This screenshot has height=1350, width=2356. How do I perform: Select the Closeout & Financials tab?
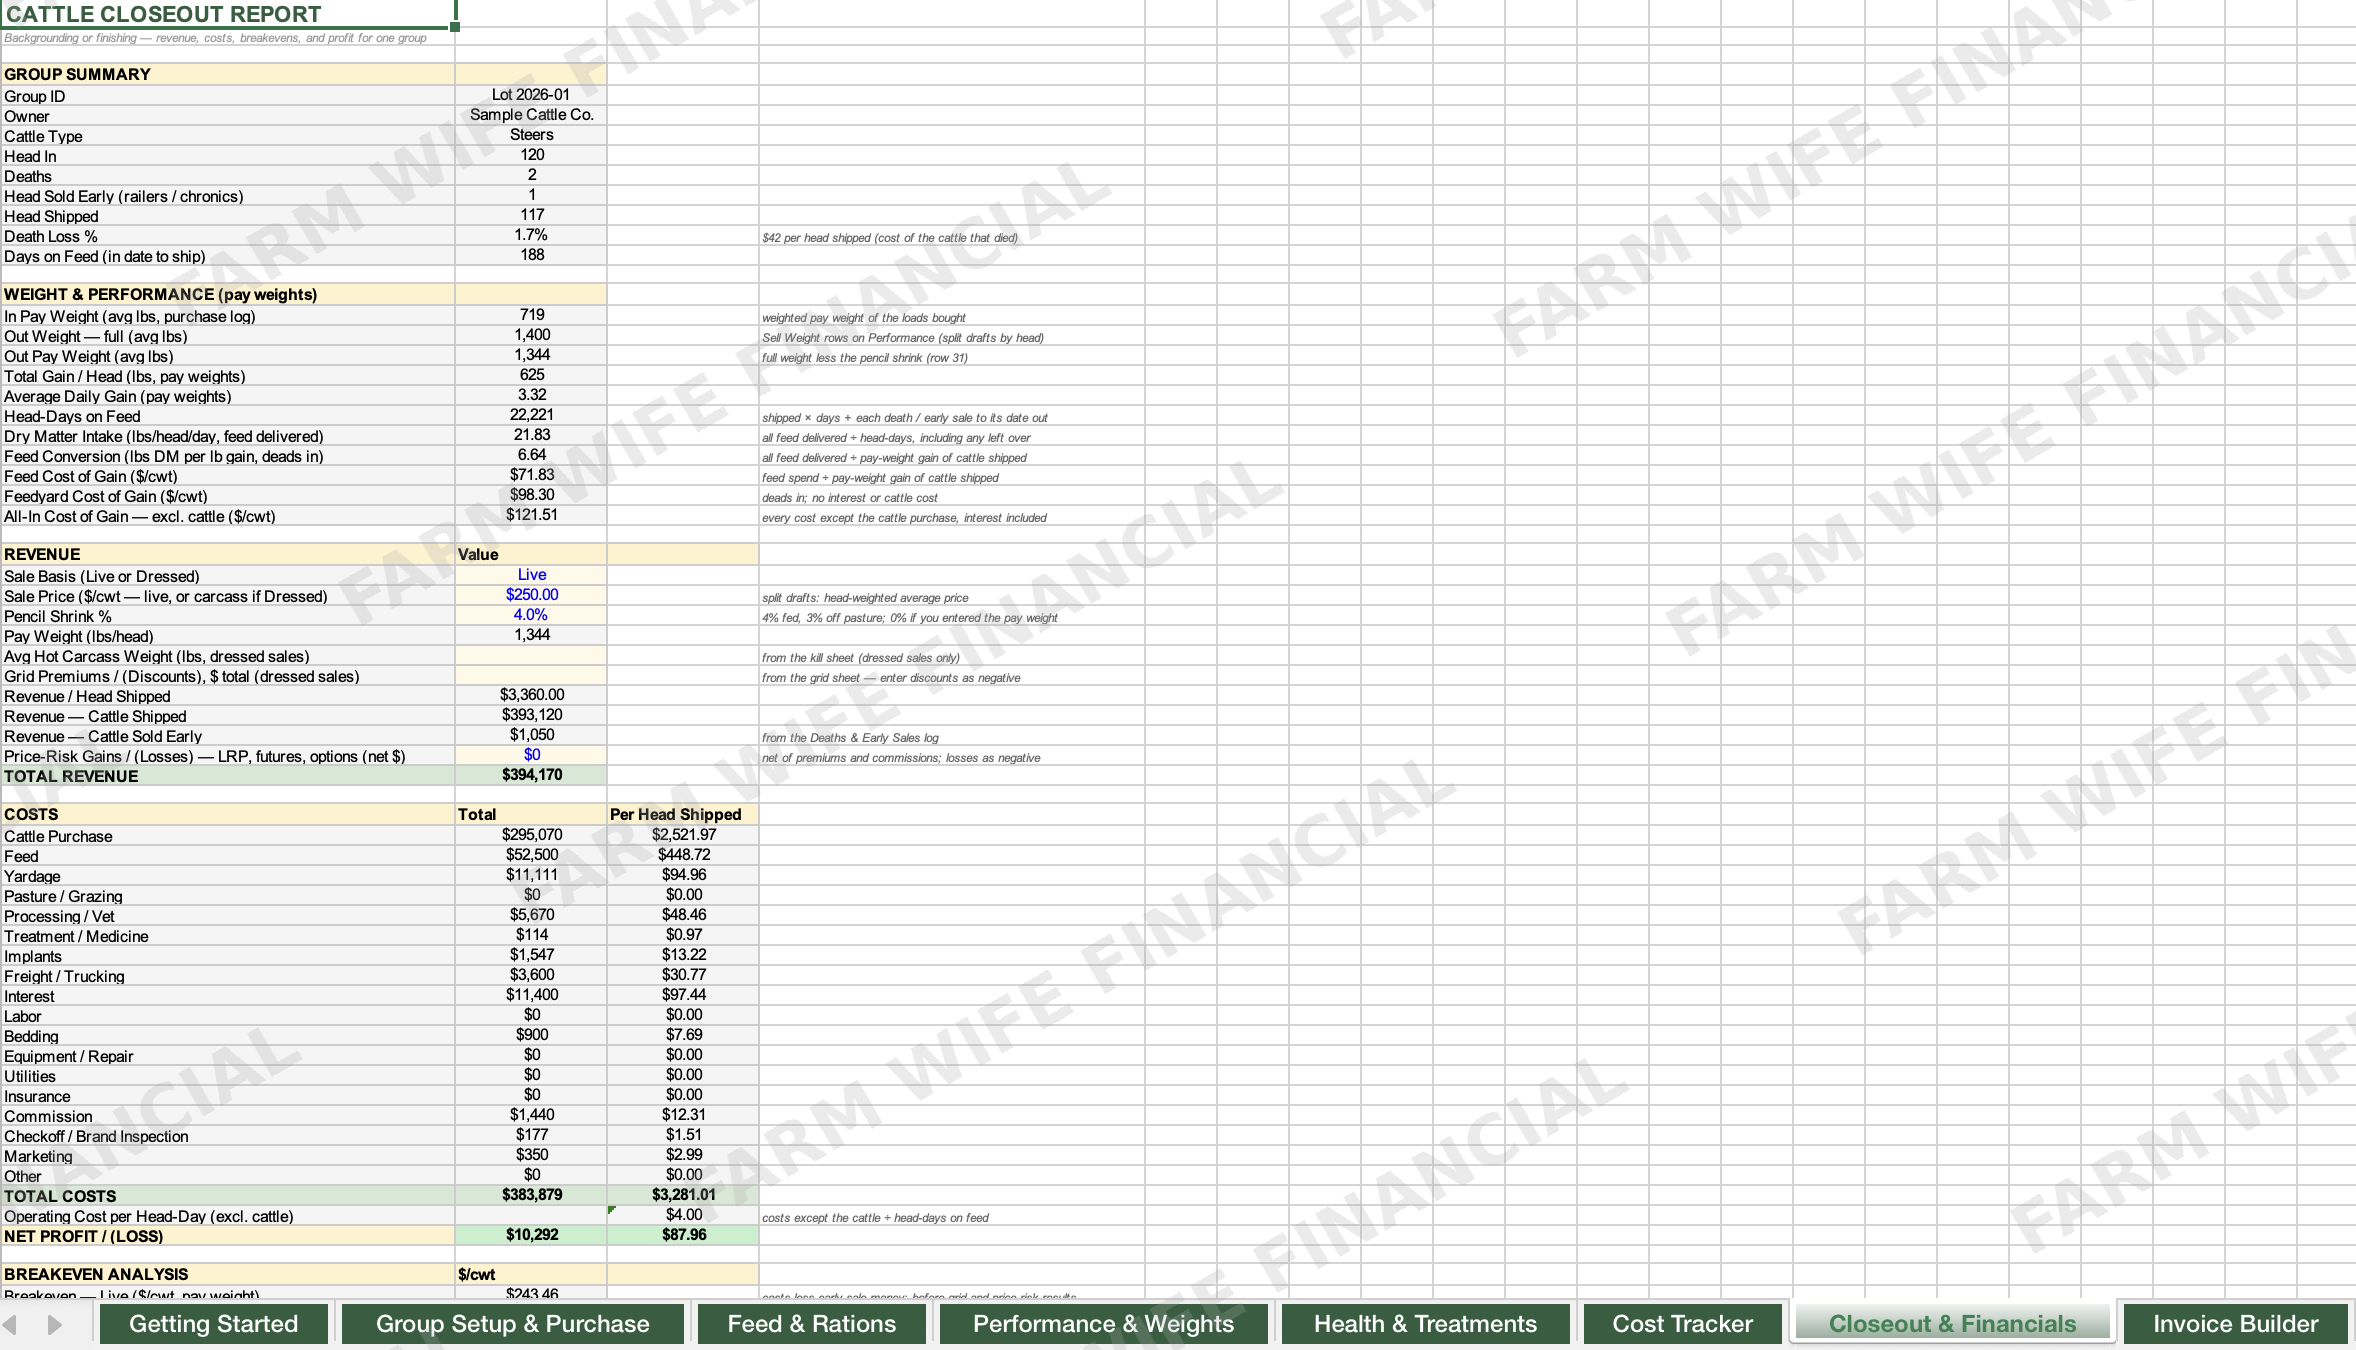point(1952,1323)
